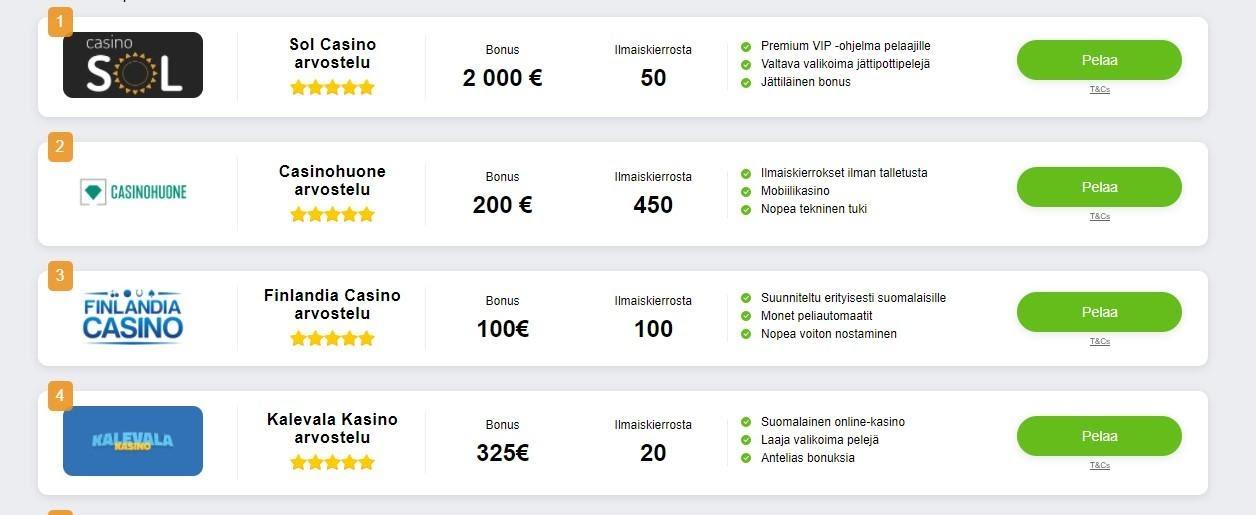This screenshot has width=1256, height=515.
Task: Click the orange rank badge number 1
Action: coord(60,21)
